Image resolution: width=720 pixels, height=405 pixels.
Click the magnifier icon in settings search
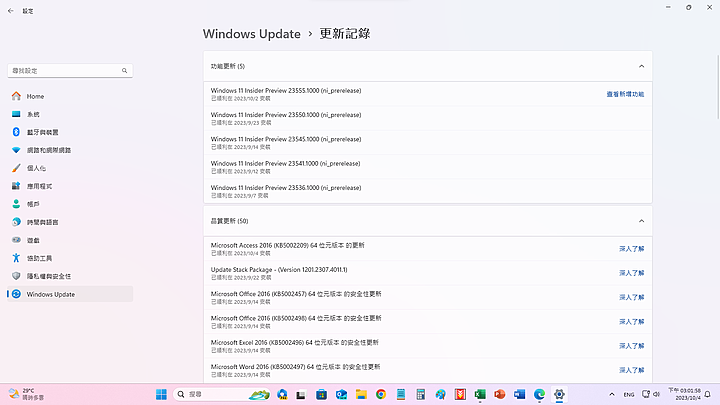tap(124, 71)
